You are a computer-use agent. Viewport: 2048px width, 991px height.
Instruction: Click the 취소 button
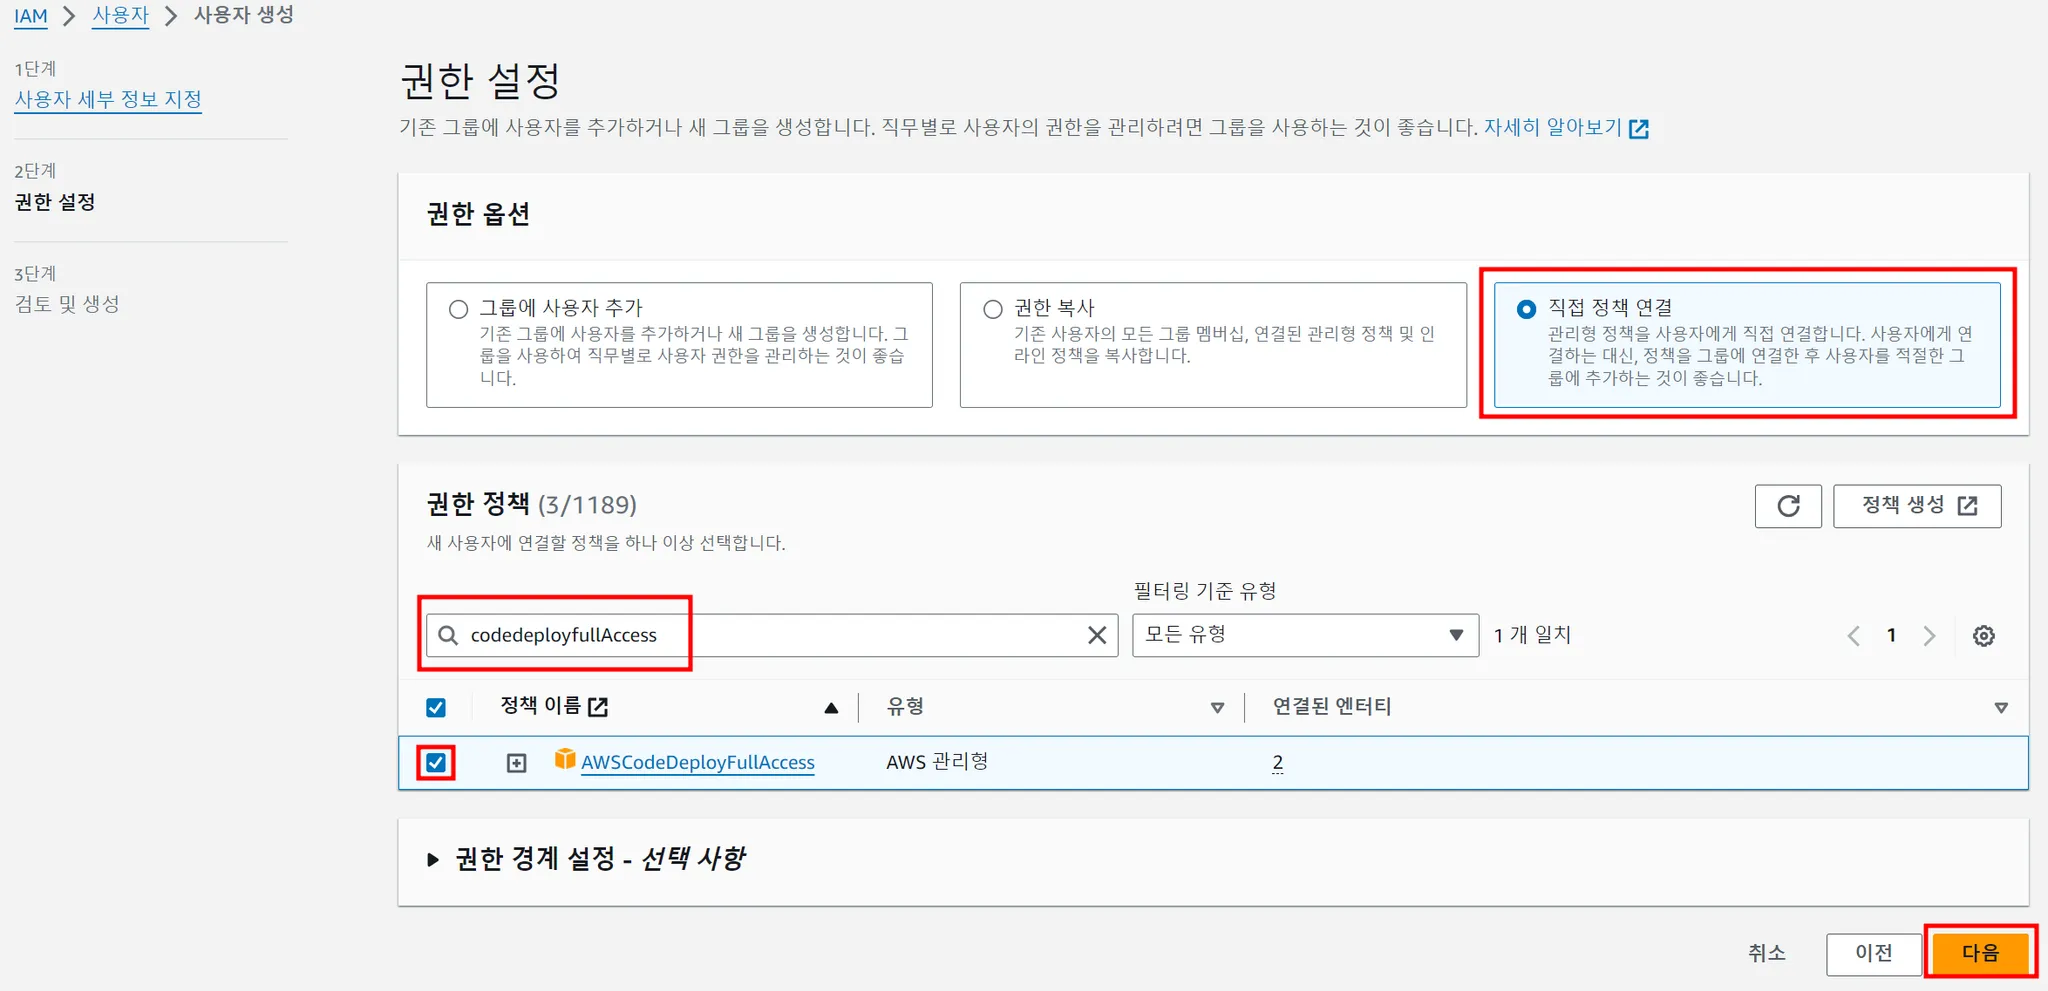pyautogui.click(x=1766, y=953)
